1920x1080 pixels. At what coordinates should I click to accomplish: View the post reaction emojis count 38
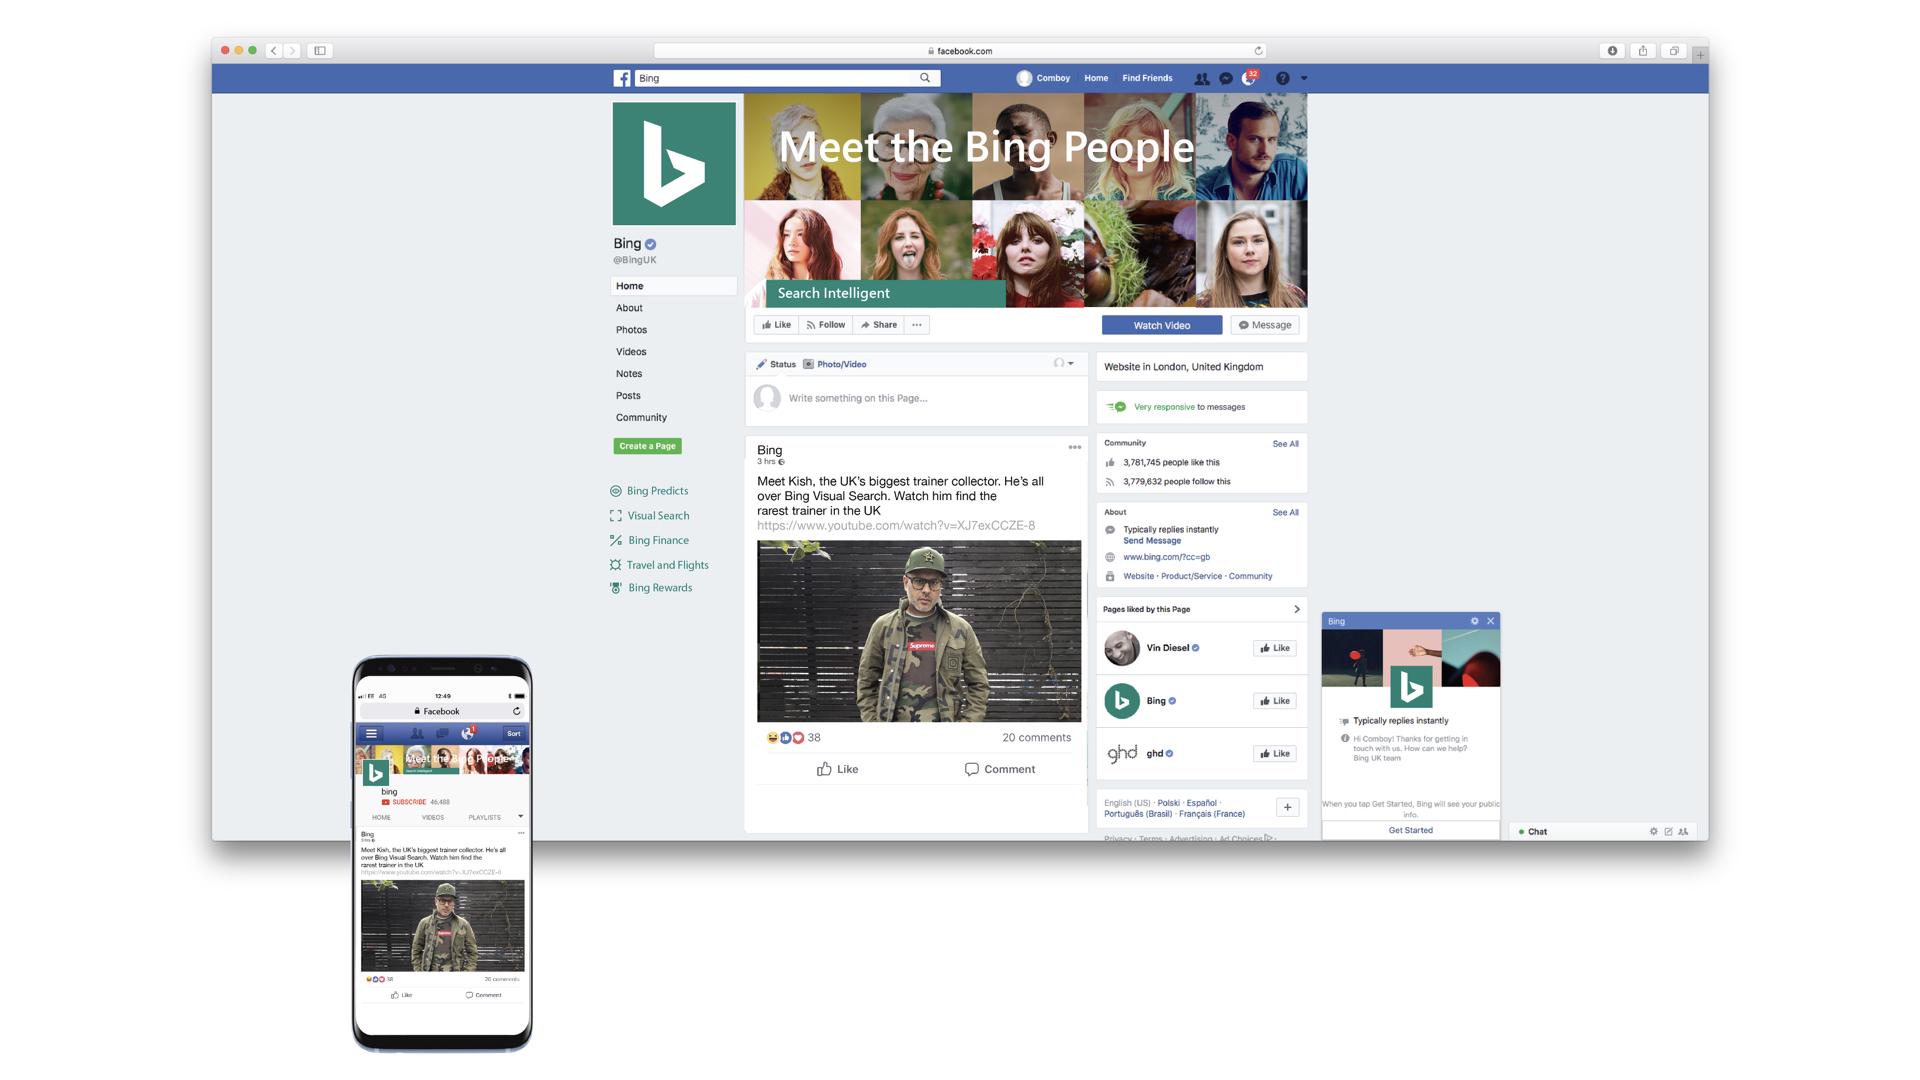793,738
